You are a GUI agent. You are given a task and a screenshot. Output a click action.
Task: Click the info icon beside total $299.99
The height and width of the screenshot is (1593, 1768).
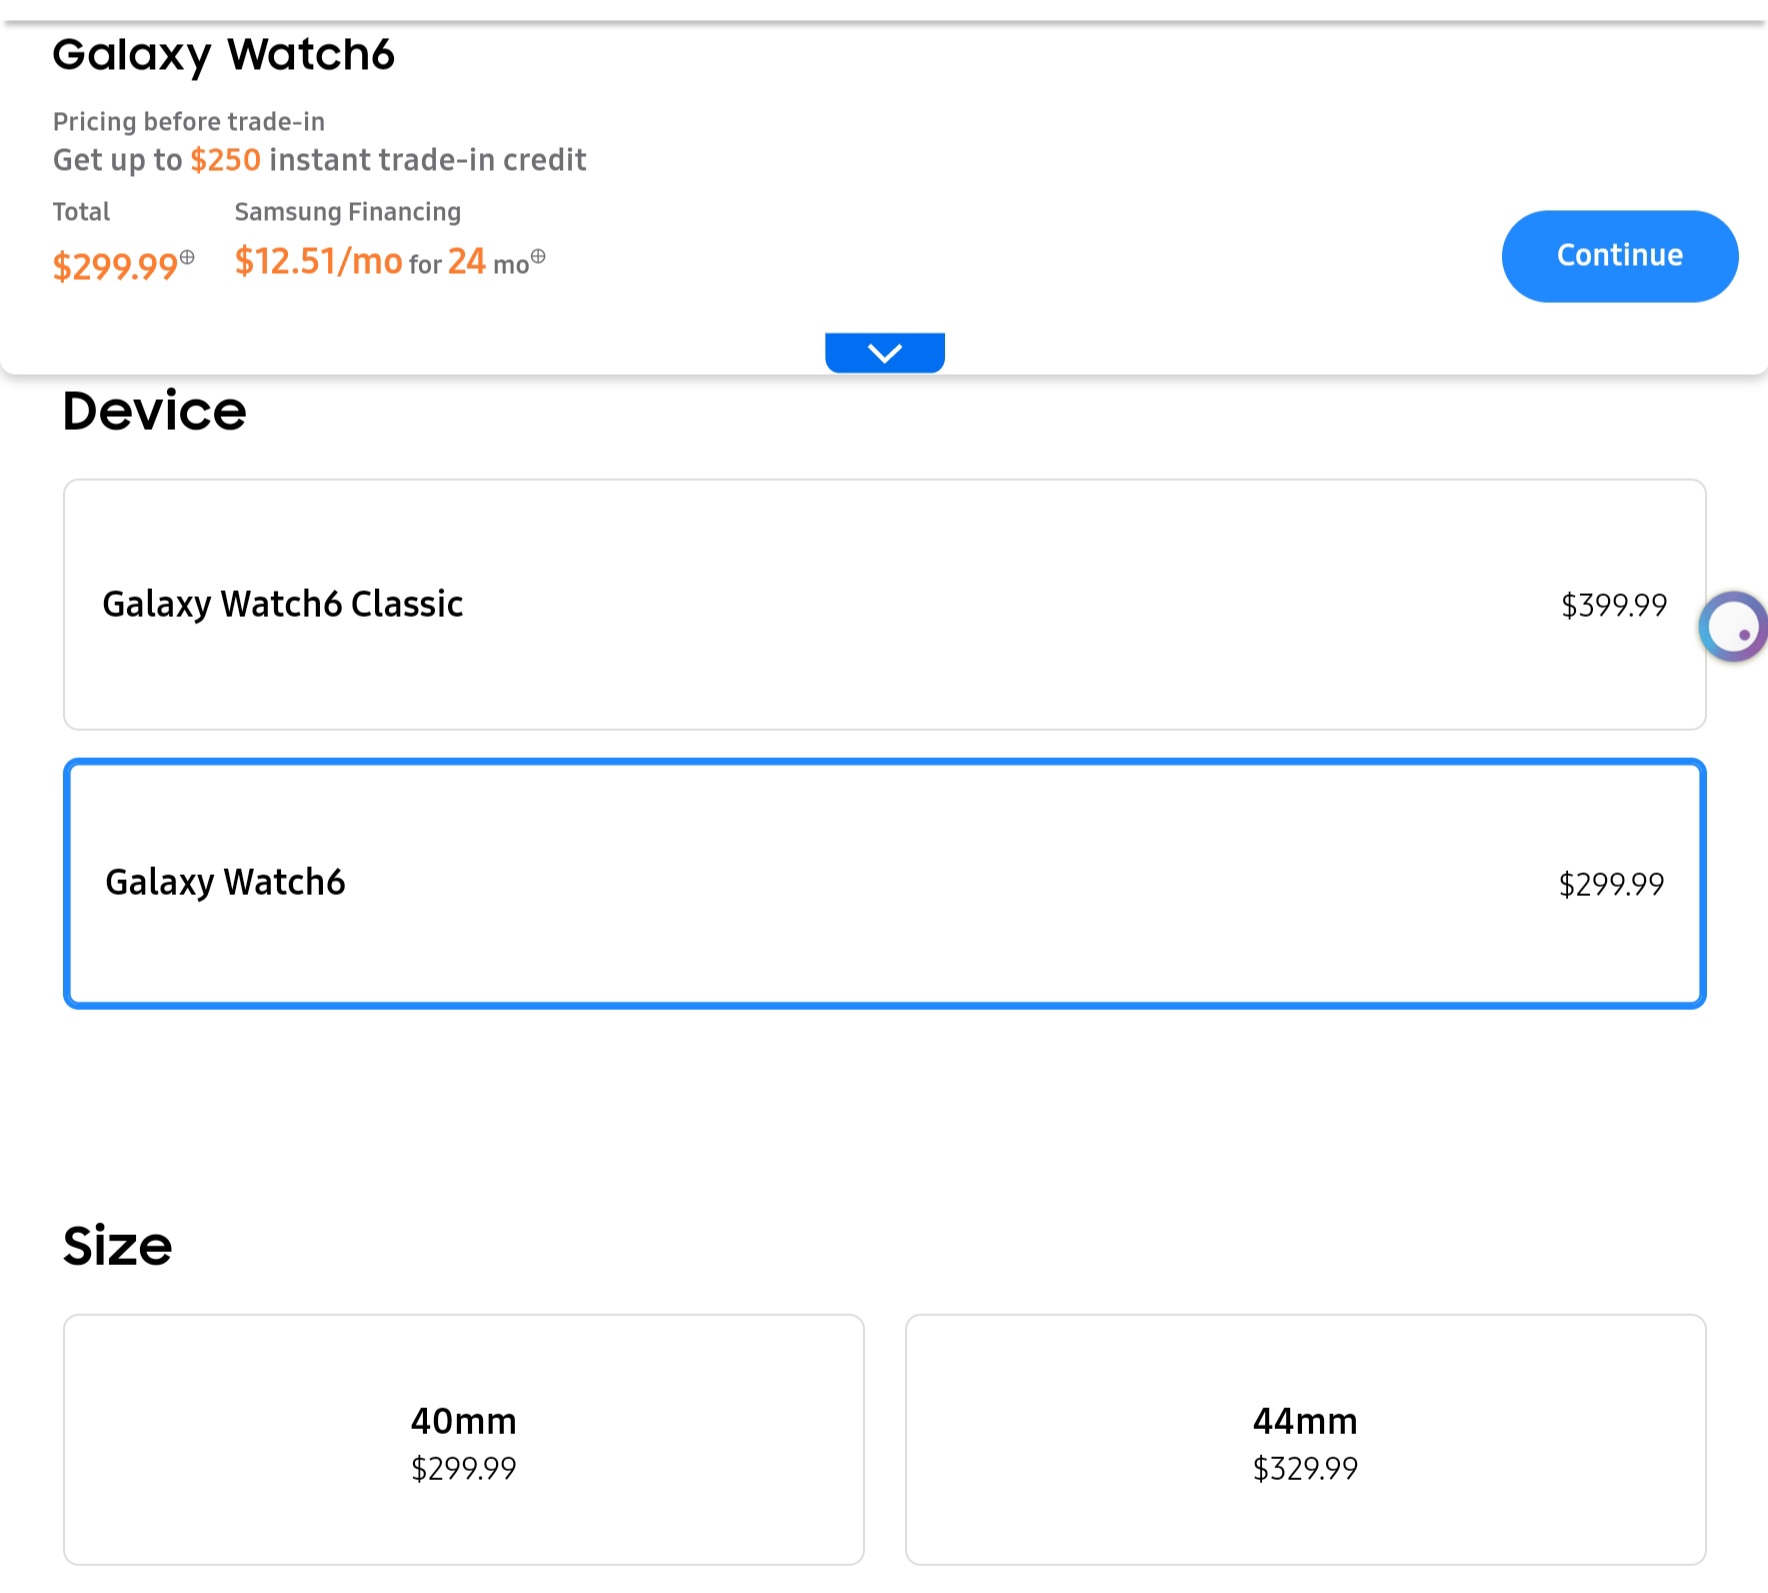pyautogui.click(x=187, y=257)
